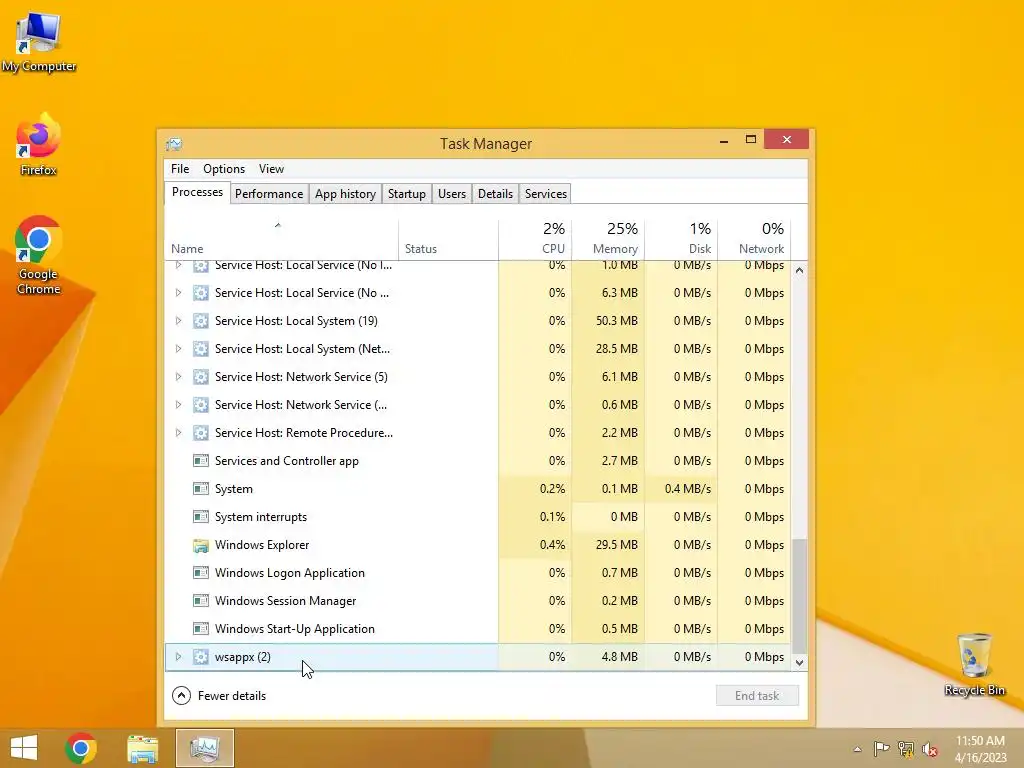Switch to the Performance tab

[269, 194]
